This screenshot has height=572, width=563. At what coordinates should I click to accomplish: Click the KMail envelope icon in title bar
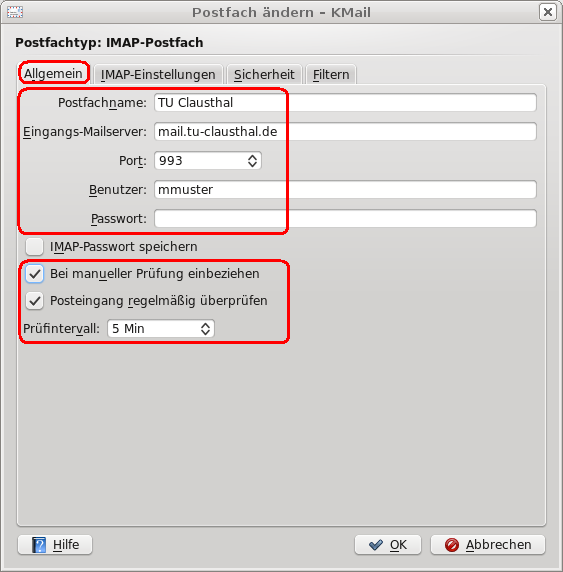pos(15,12)
